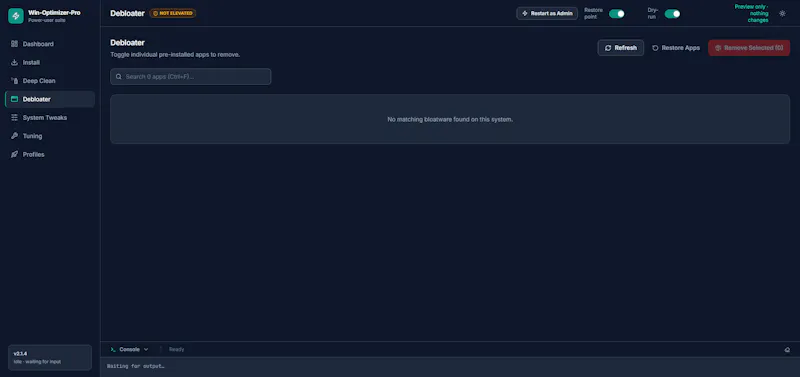The height and width of the screenshot is (377, 800).
Task: Click the 'Waiting for output…' console line
Action: (x=136, y=366)
